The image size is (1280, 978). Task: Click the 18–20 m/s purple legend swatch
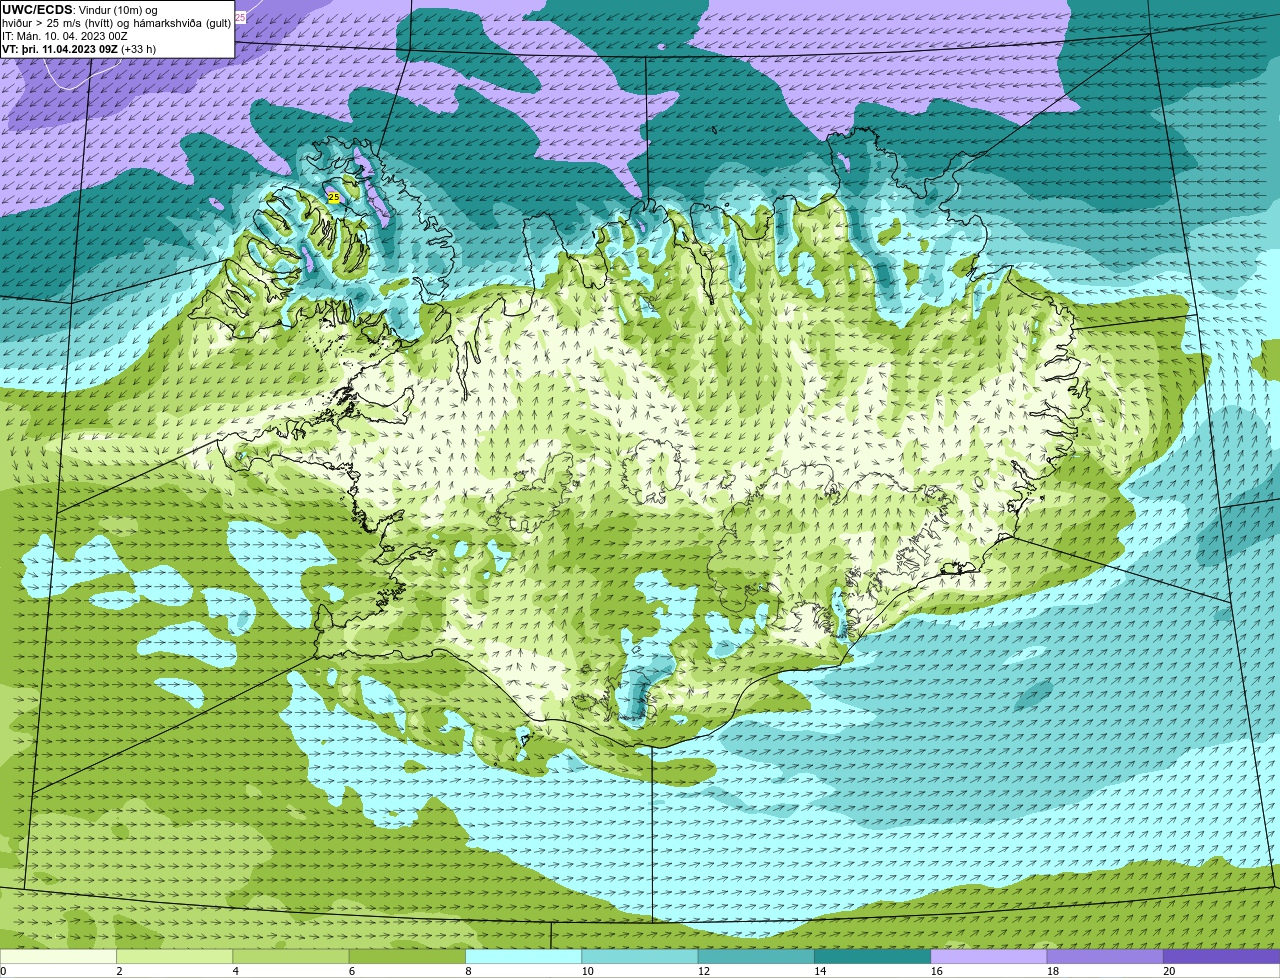[1104, 956]
